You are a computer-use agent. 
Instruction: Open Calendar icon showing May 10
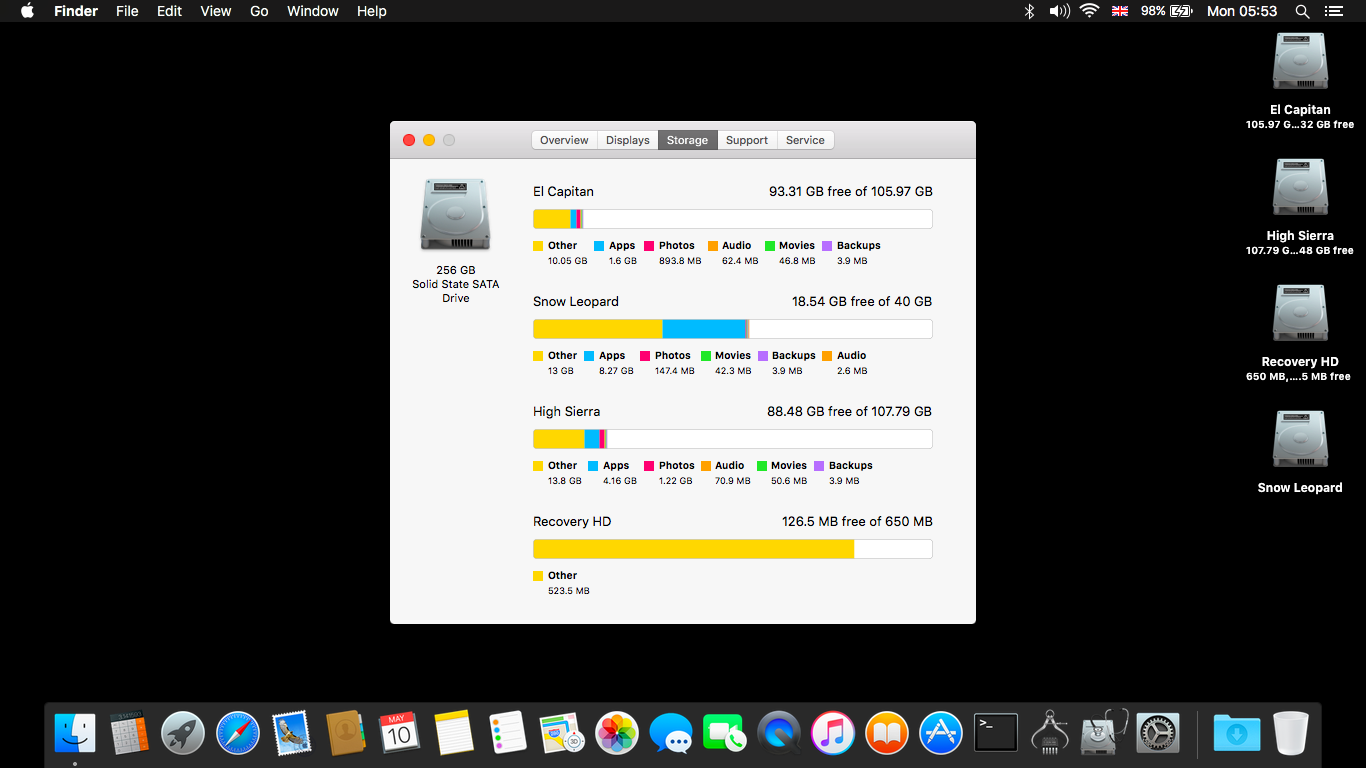click(399, 733)
